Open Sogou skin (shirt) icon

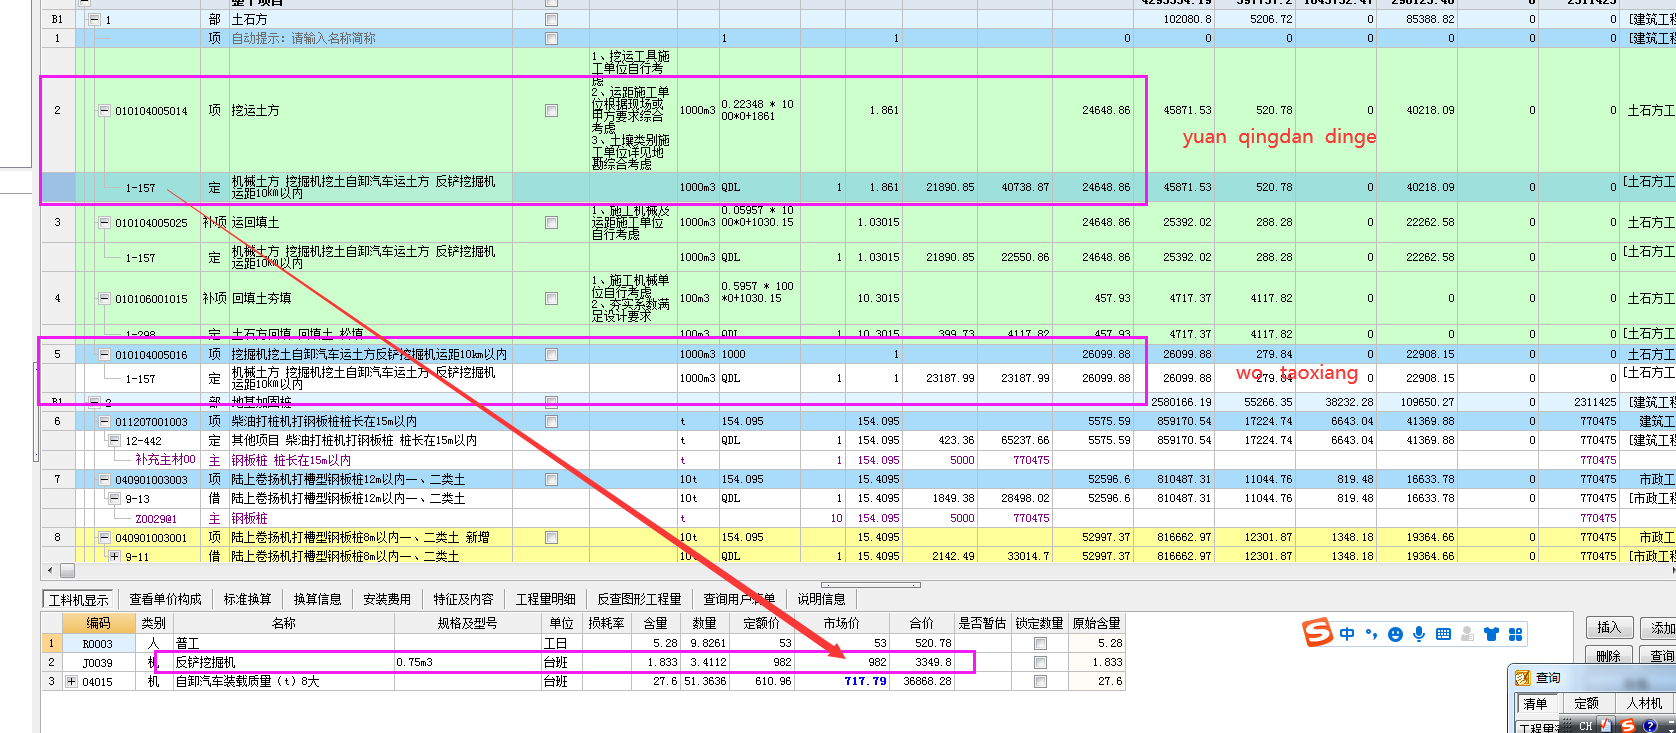[x=1491, y=634]
